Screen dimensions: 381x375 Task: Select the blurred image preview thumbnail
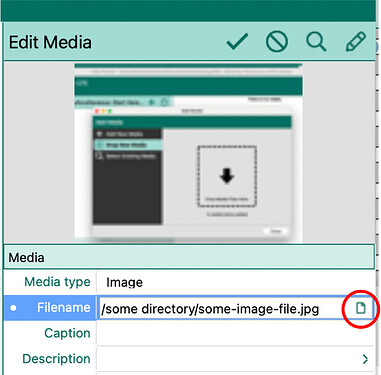click(x=188, y=153)
